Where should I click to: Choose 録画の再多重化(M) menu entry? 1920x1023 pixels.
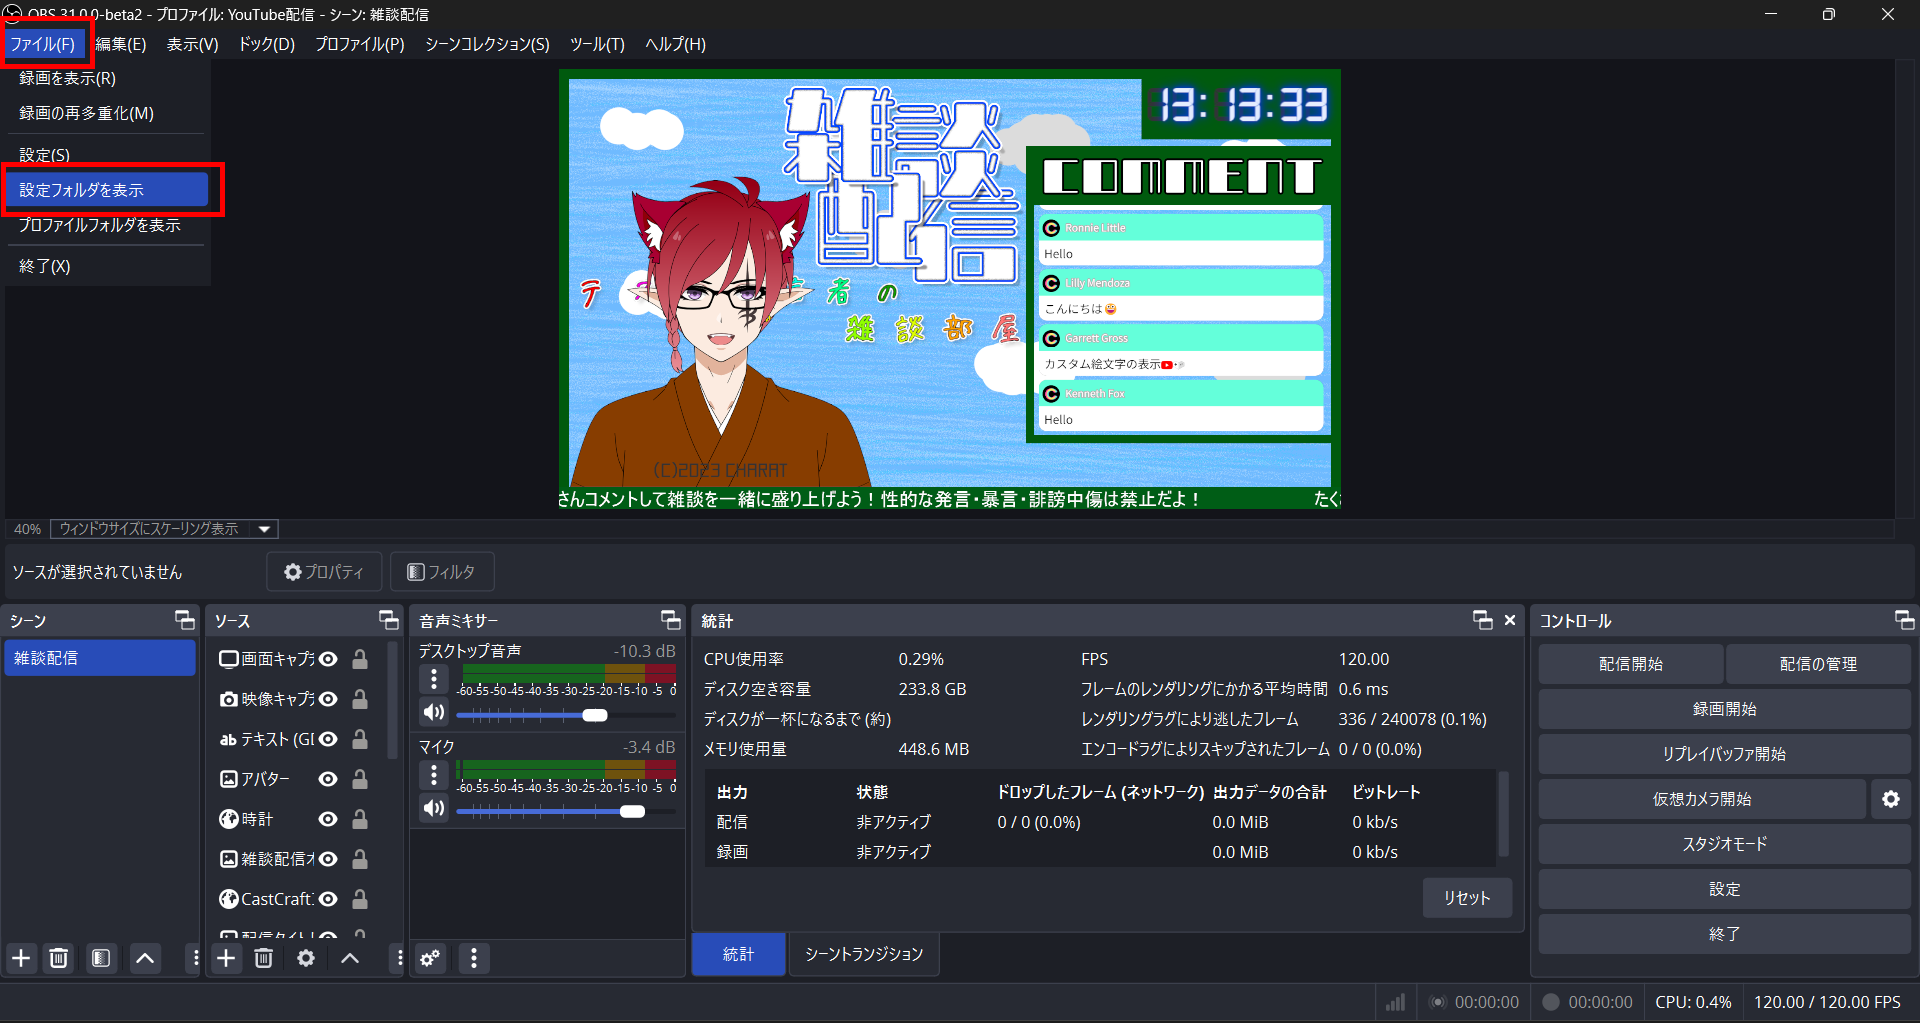click(x=107, y=113)
